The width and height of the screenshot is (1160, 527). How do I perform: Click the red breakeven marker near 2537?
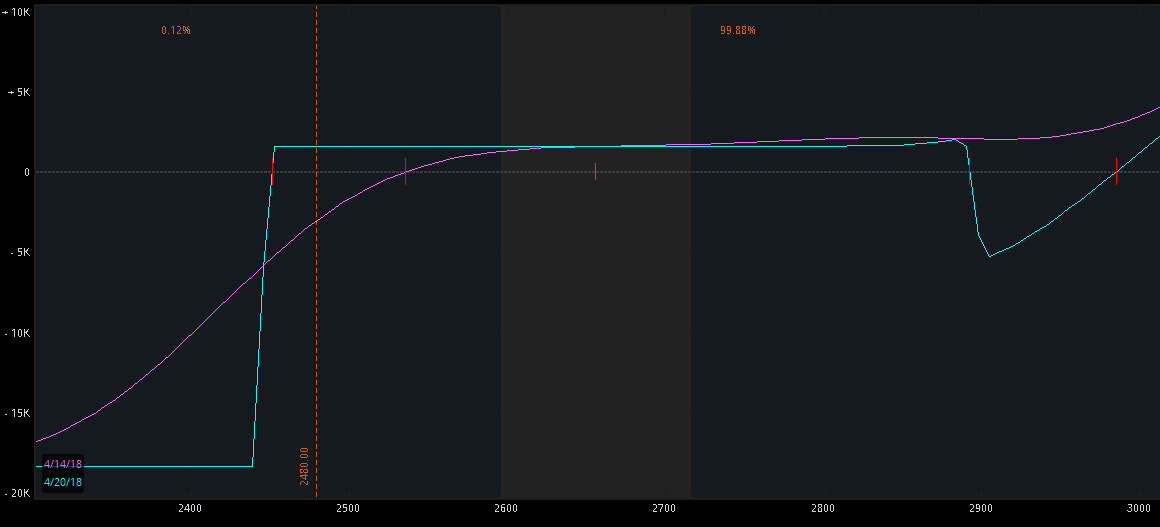click(405, 172)
